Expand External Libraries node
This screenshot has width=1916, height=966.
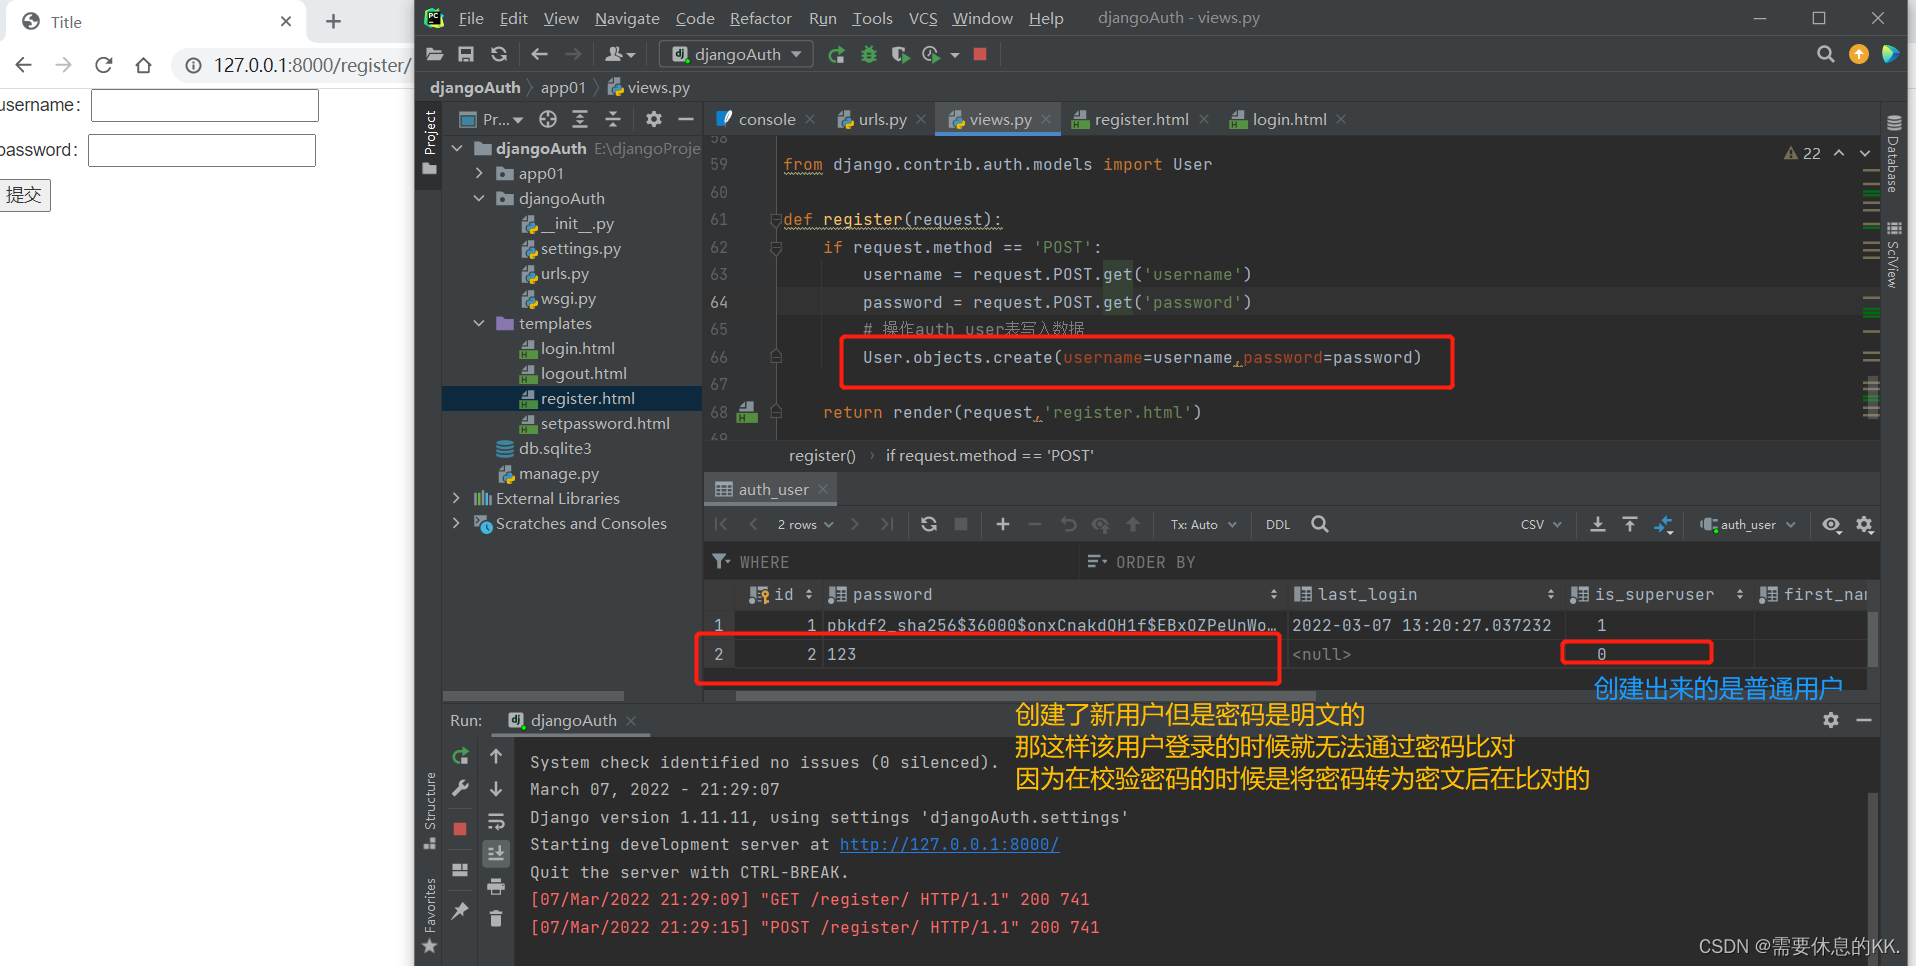click(x=457, y=498)
